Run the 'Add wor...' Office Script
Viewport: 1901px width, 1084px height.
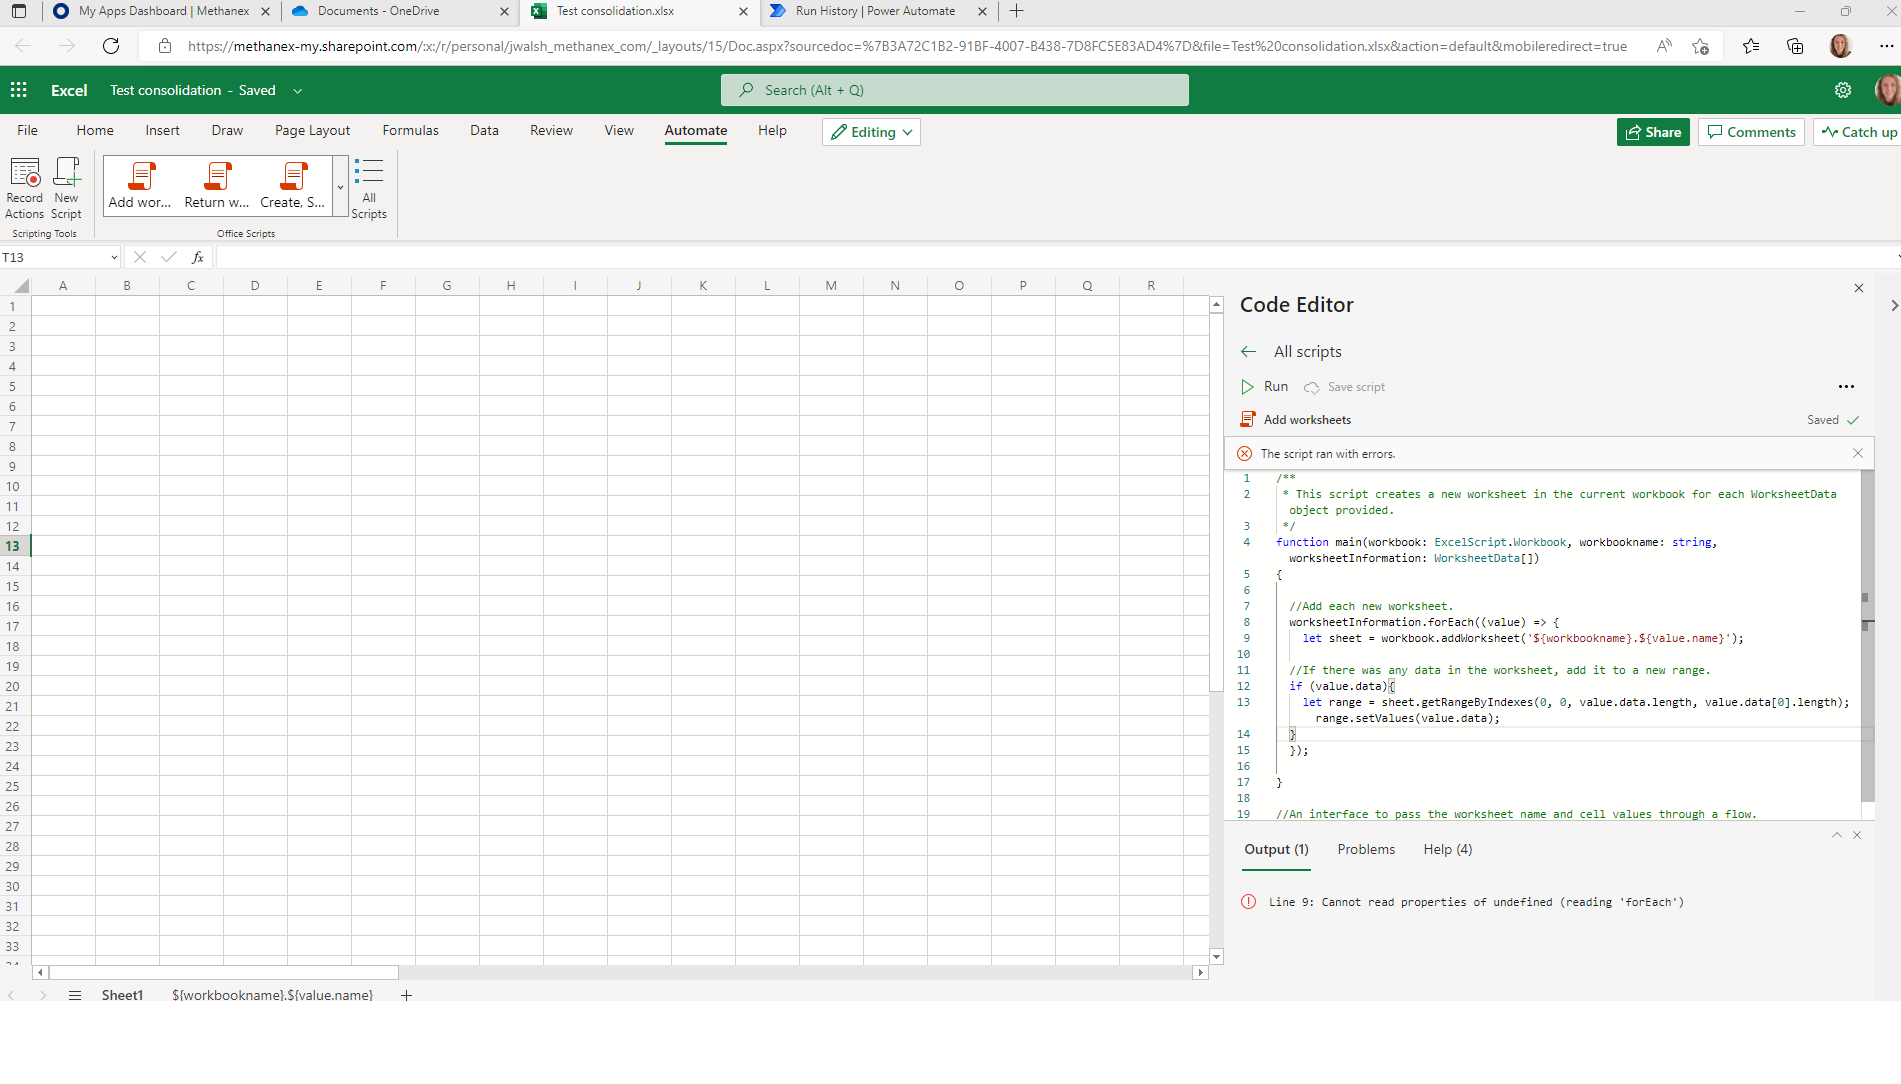point(138,187)
